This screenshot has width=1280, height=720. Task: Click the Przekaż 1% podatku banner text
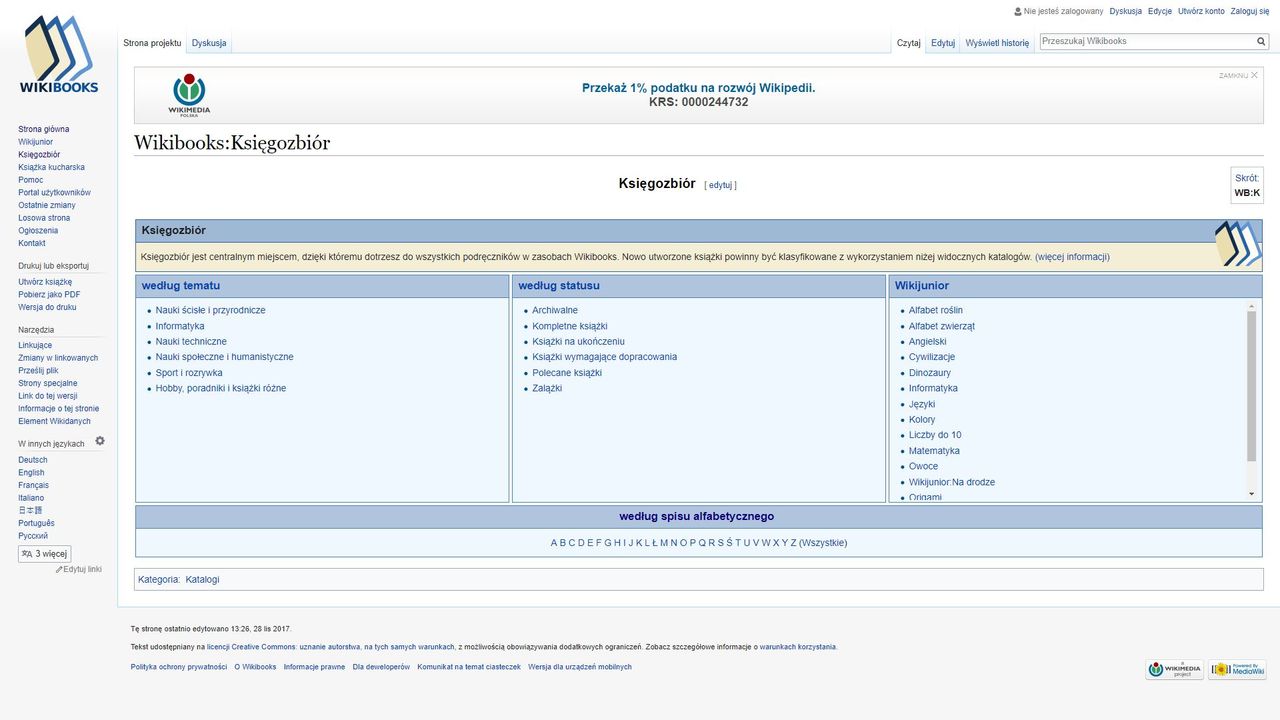coord(699,88)
